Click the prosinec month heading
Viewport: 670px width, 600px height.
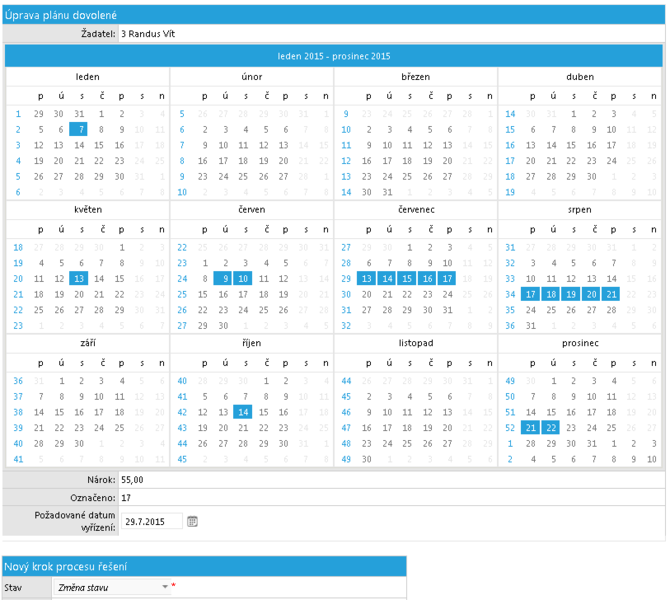click(x=580, y=343)
